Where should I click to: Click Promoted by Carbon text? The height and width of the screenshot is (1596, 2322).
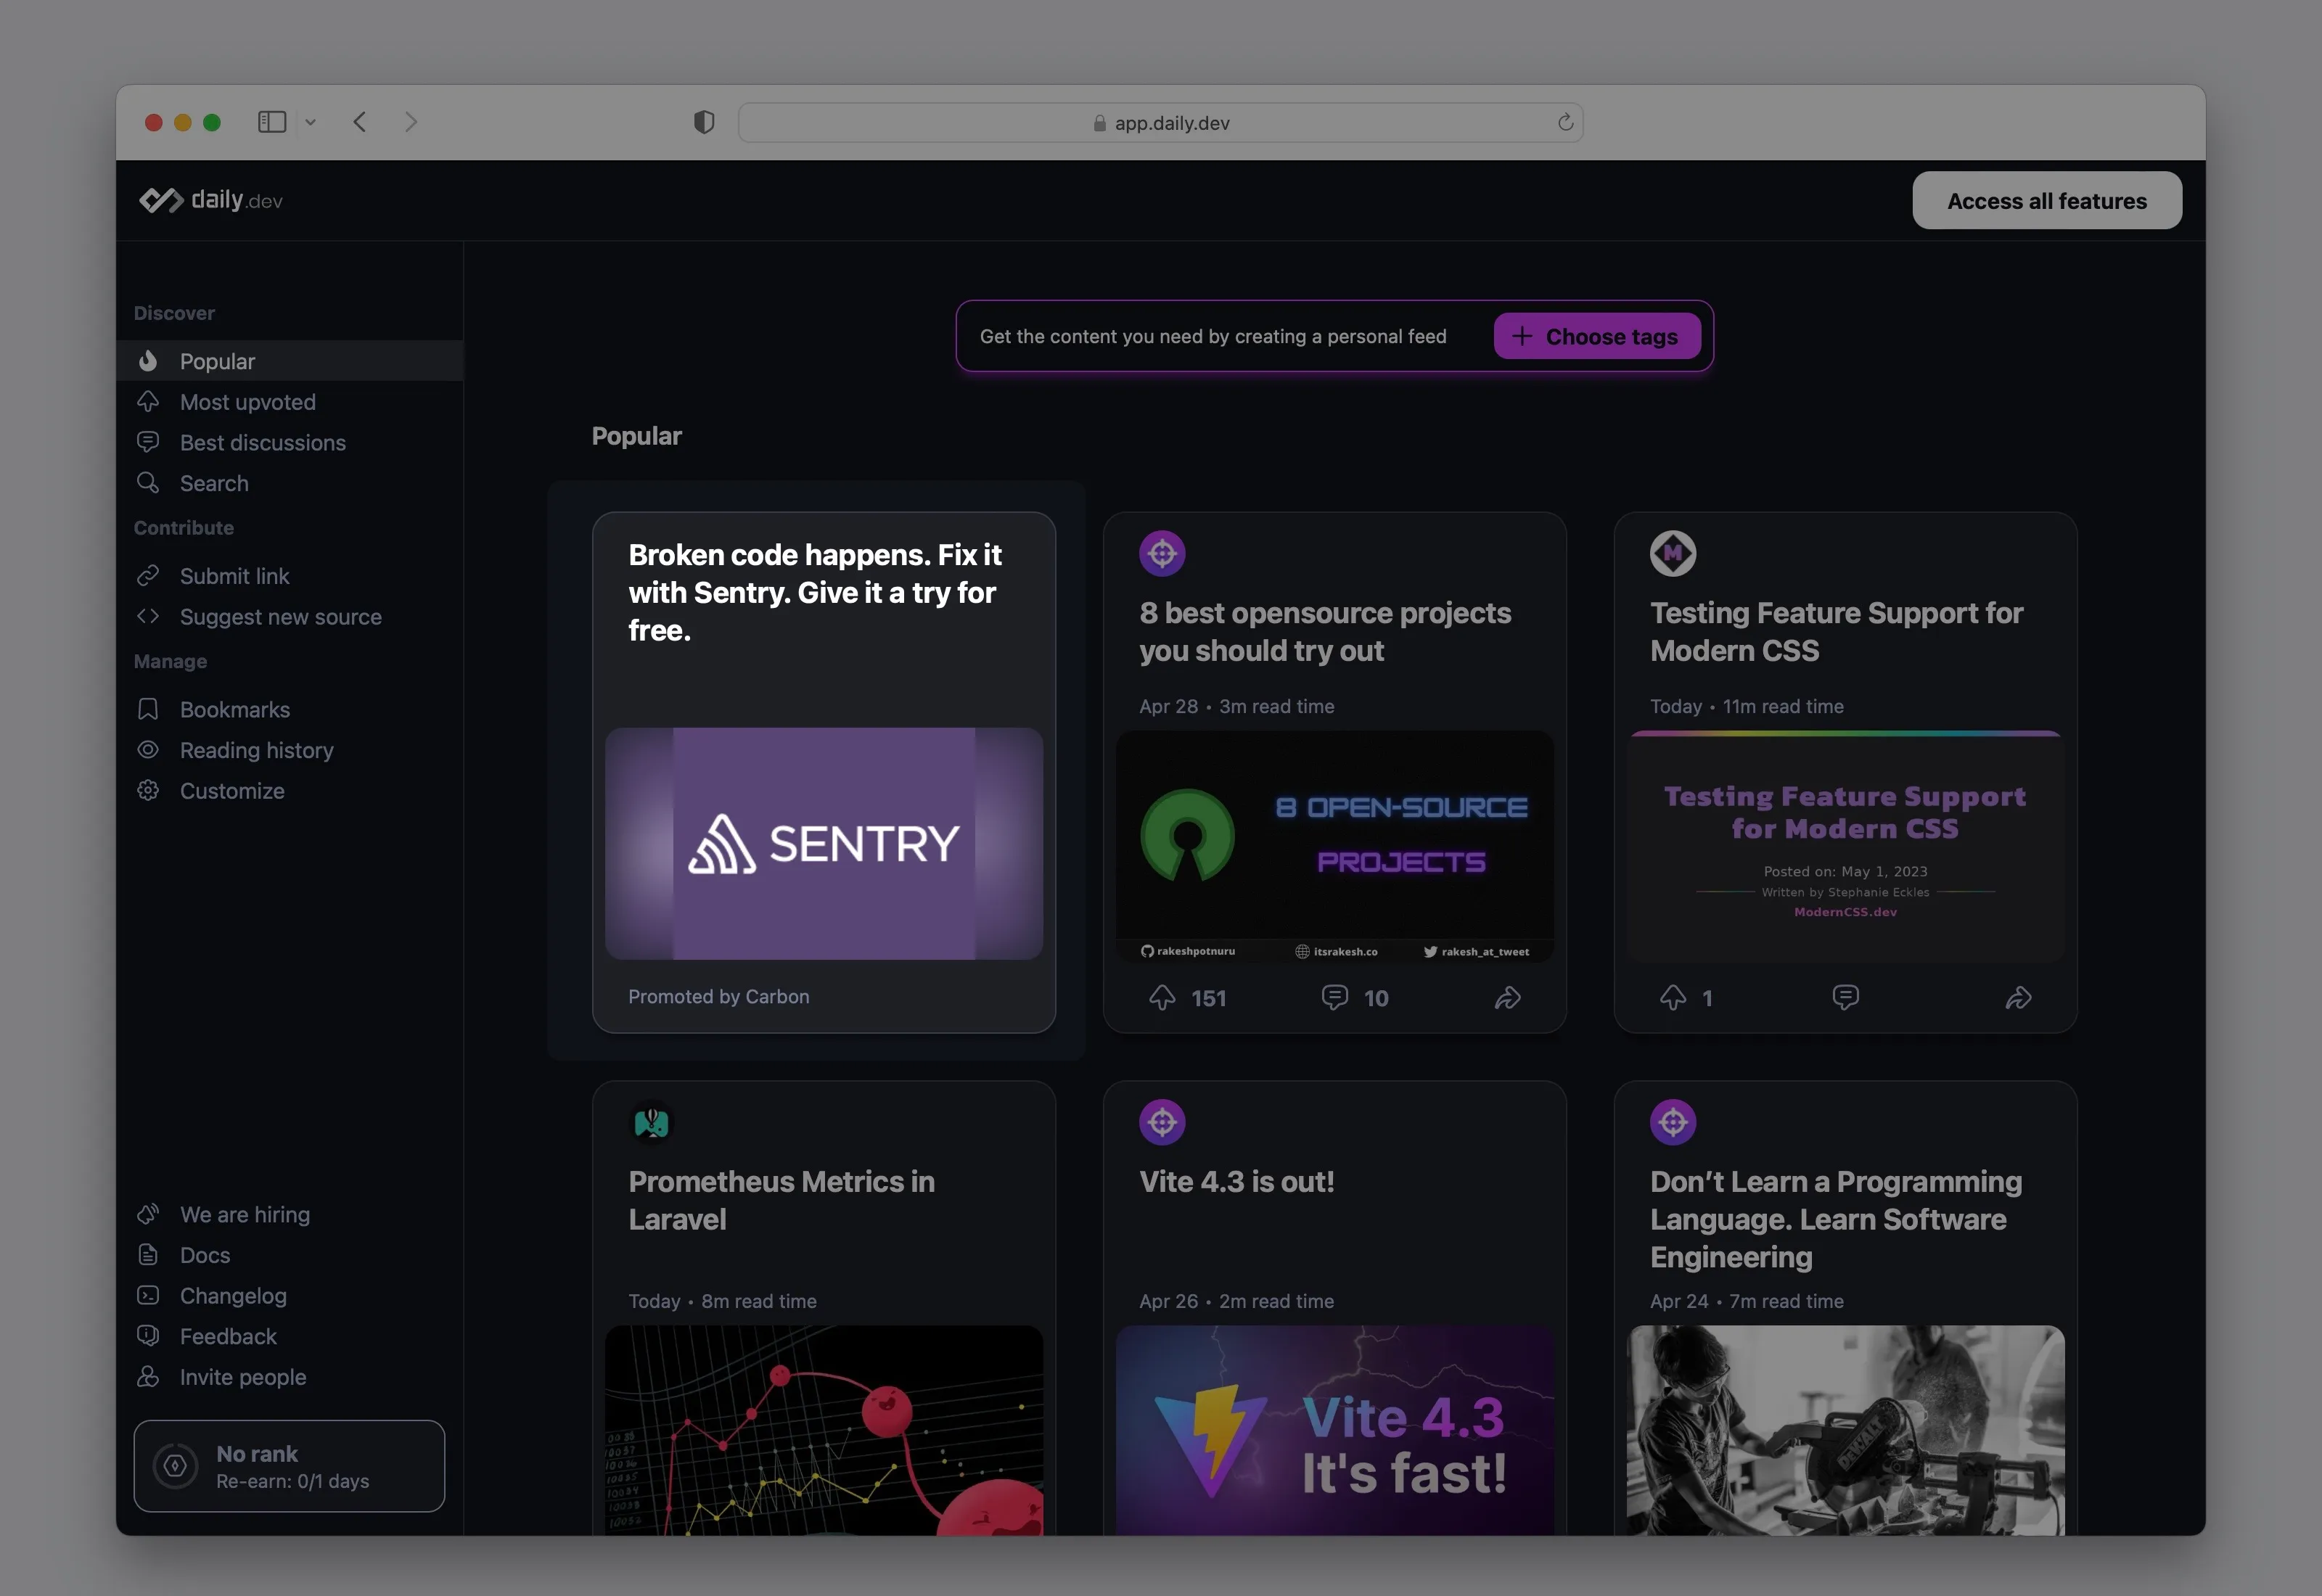(718, 996)
